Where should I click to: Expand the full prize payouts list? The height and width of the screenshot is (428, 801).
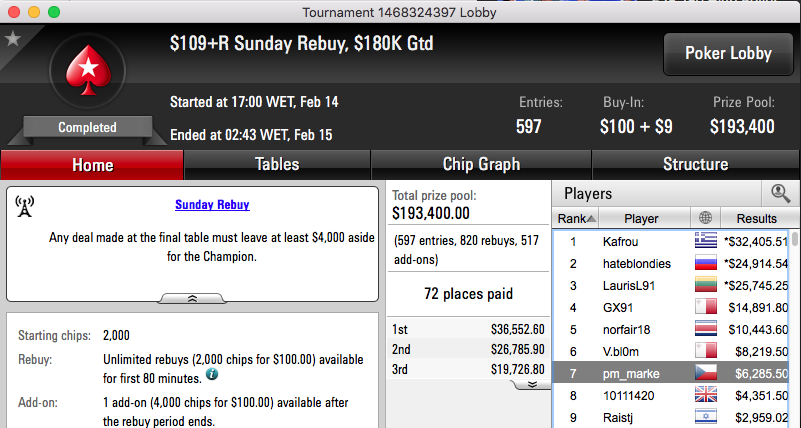click(x=532, y=385)
